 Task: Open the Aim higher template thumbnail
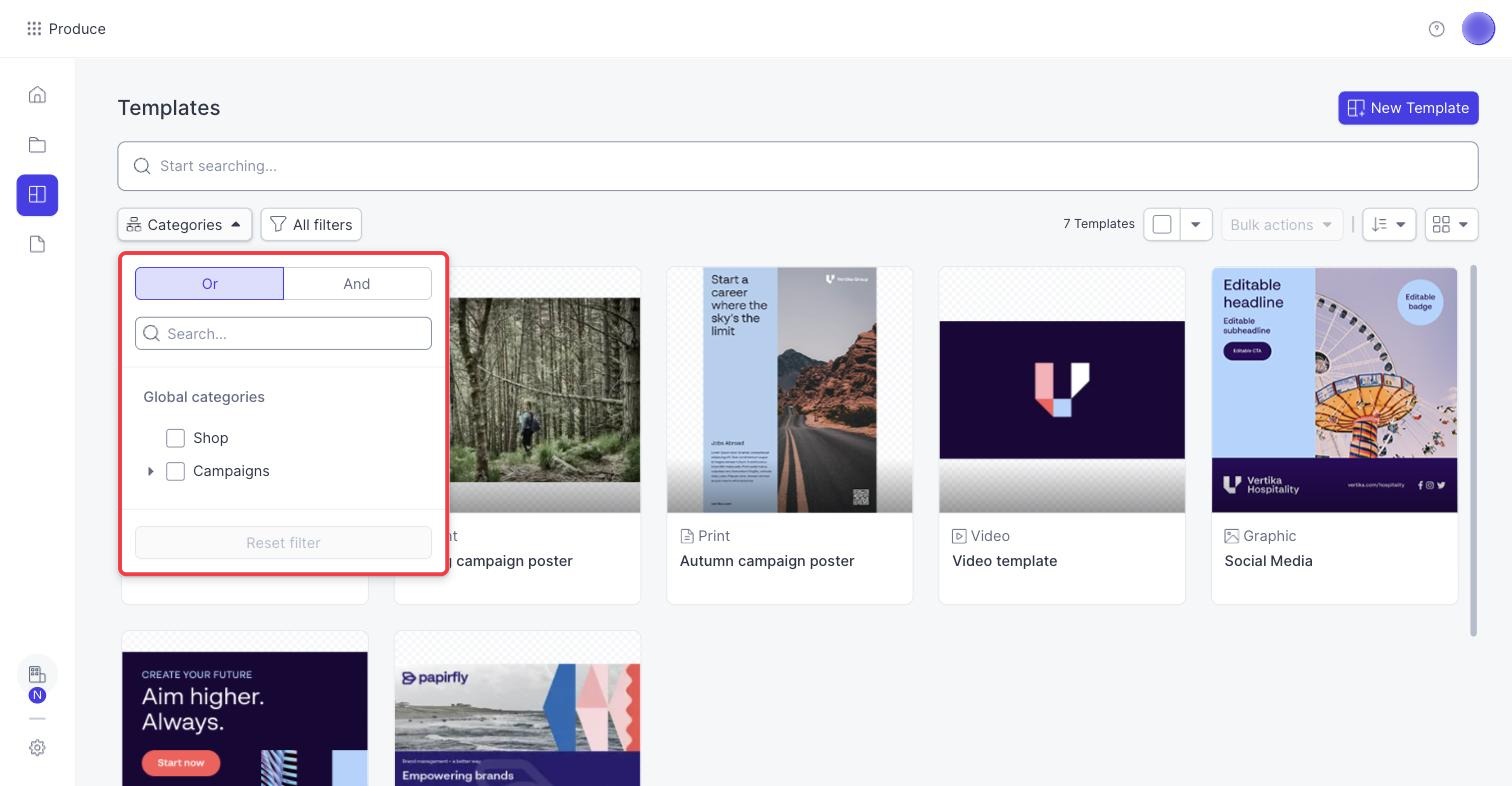(x=245, y=709)
